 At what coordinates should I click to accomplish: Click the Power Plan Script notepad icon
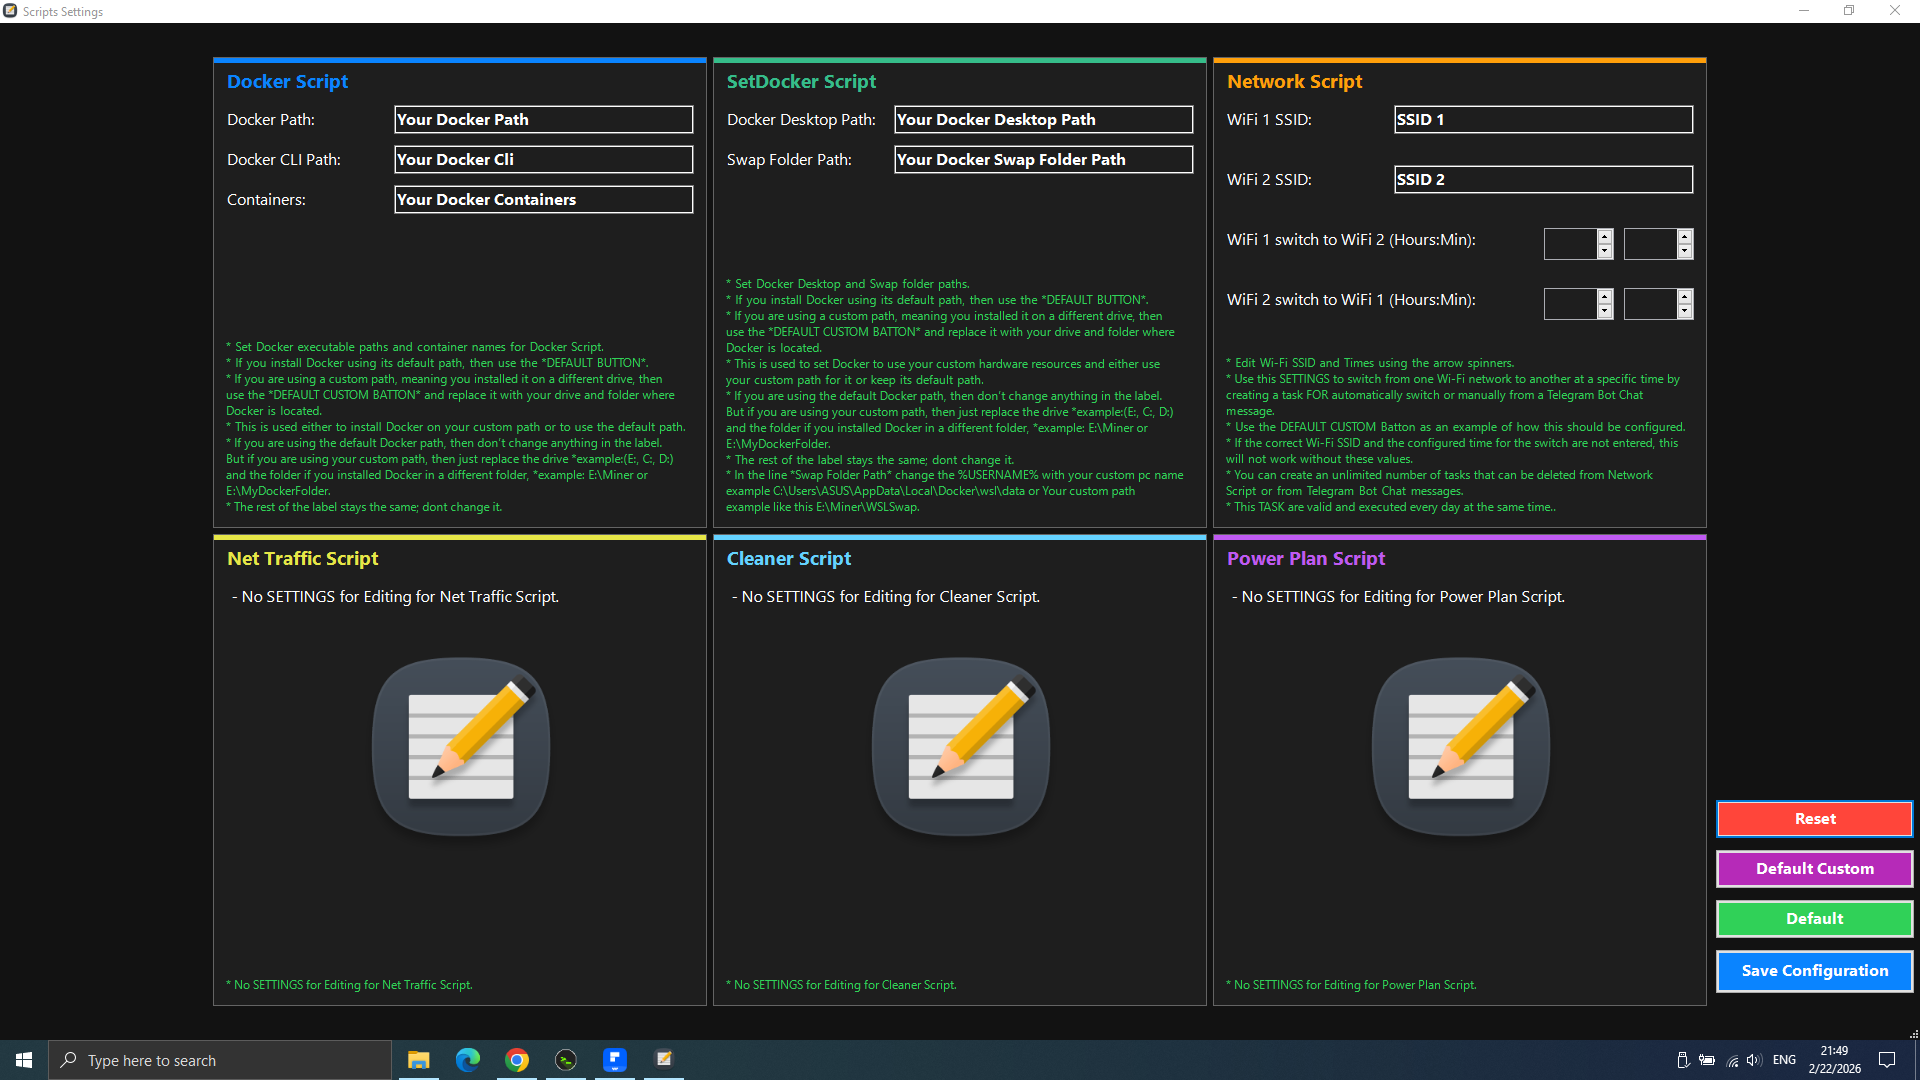[x=1461, y=746]
